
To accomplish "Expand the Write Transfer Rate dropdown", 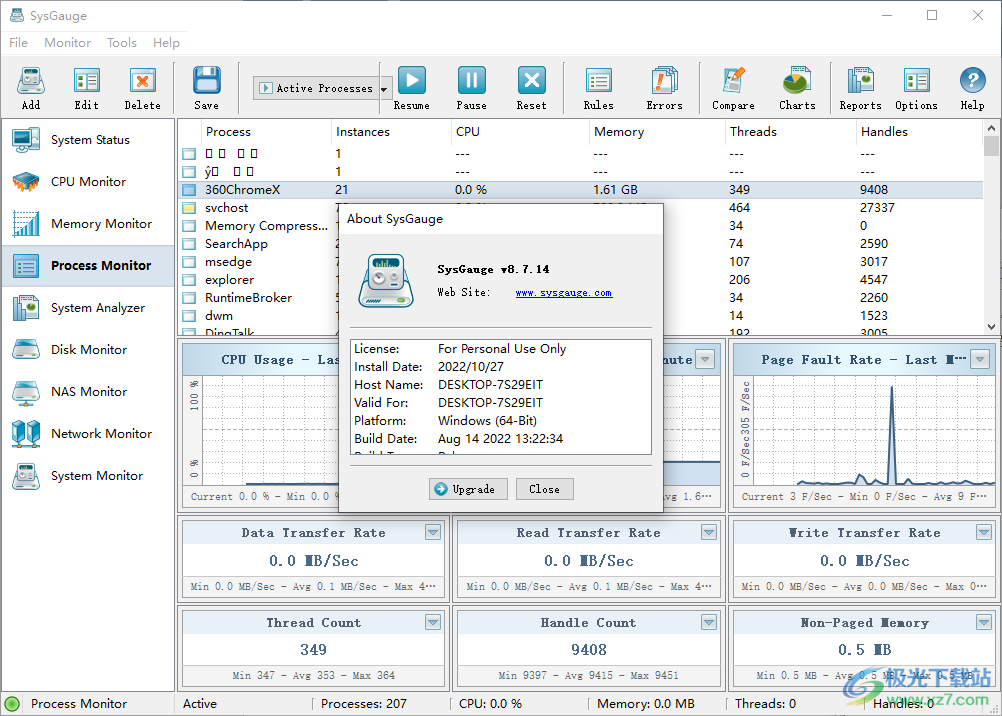I will [983, 532].
